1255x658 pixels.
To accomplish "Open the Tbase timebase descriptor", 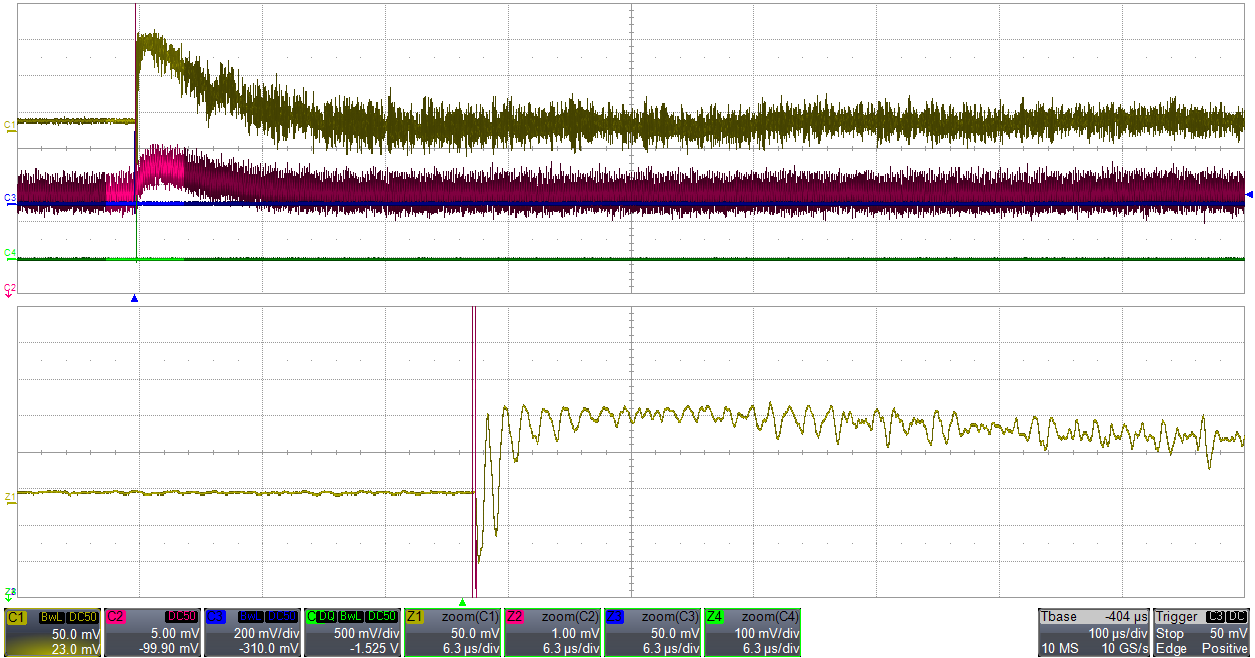I will tap(1094, 632).
